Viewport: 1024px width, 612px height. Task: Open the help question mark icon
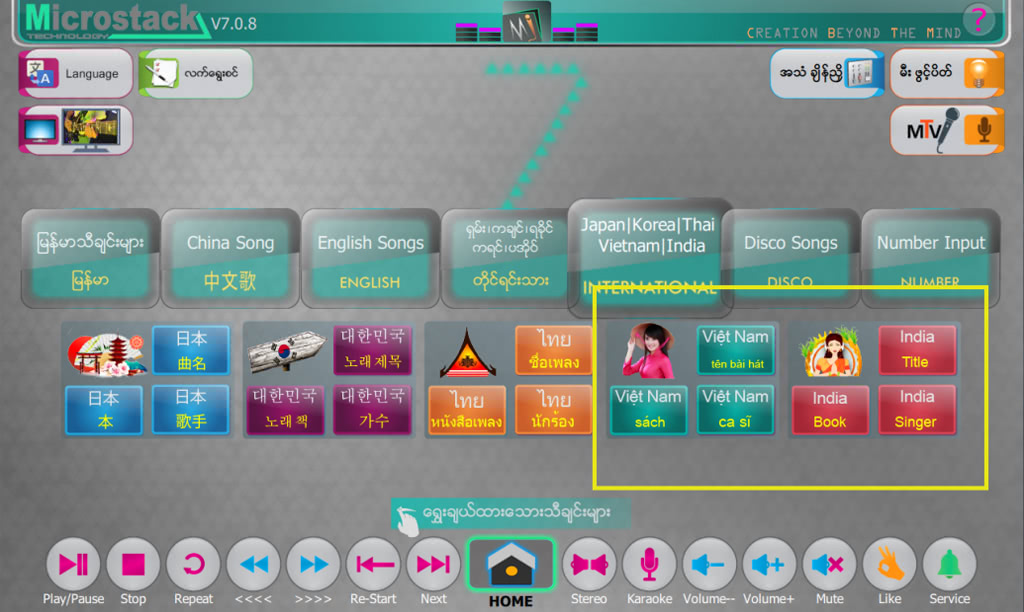tap(978, 19)
